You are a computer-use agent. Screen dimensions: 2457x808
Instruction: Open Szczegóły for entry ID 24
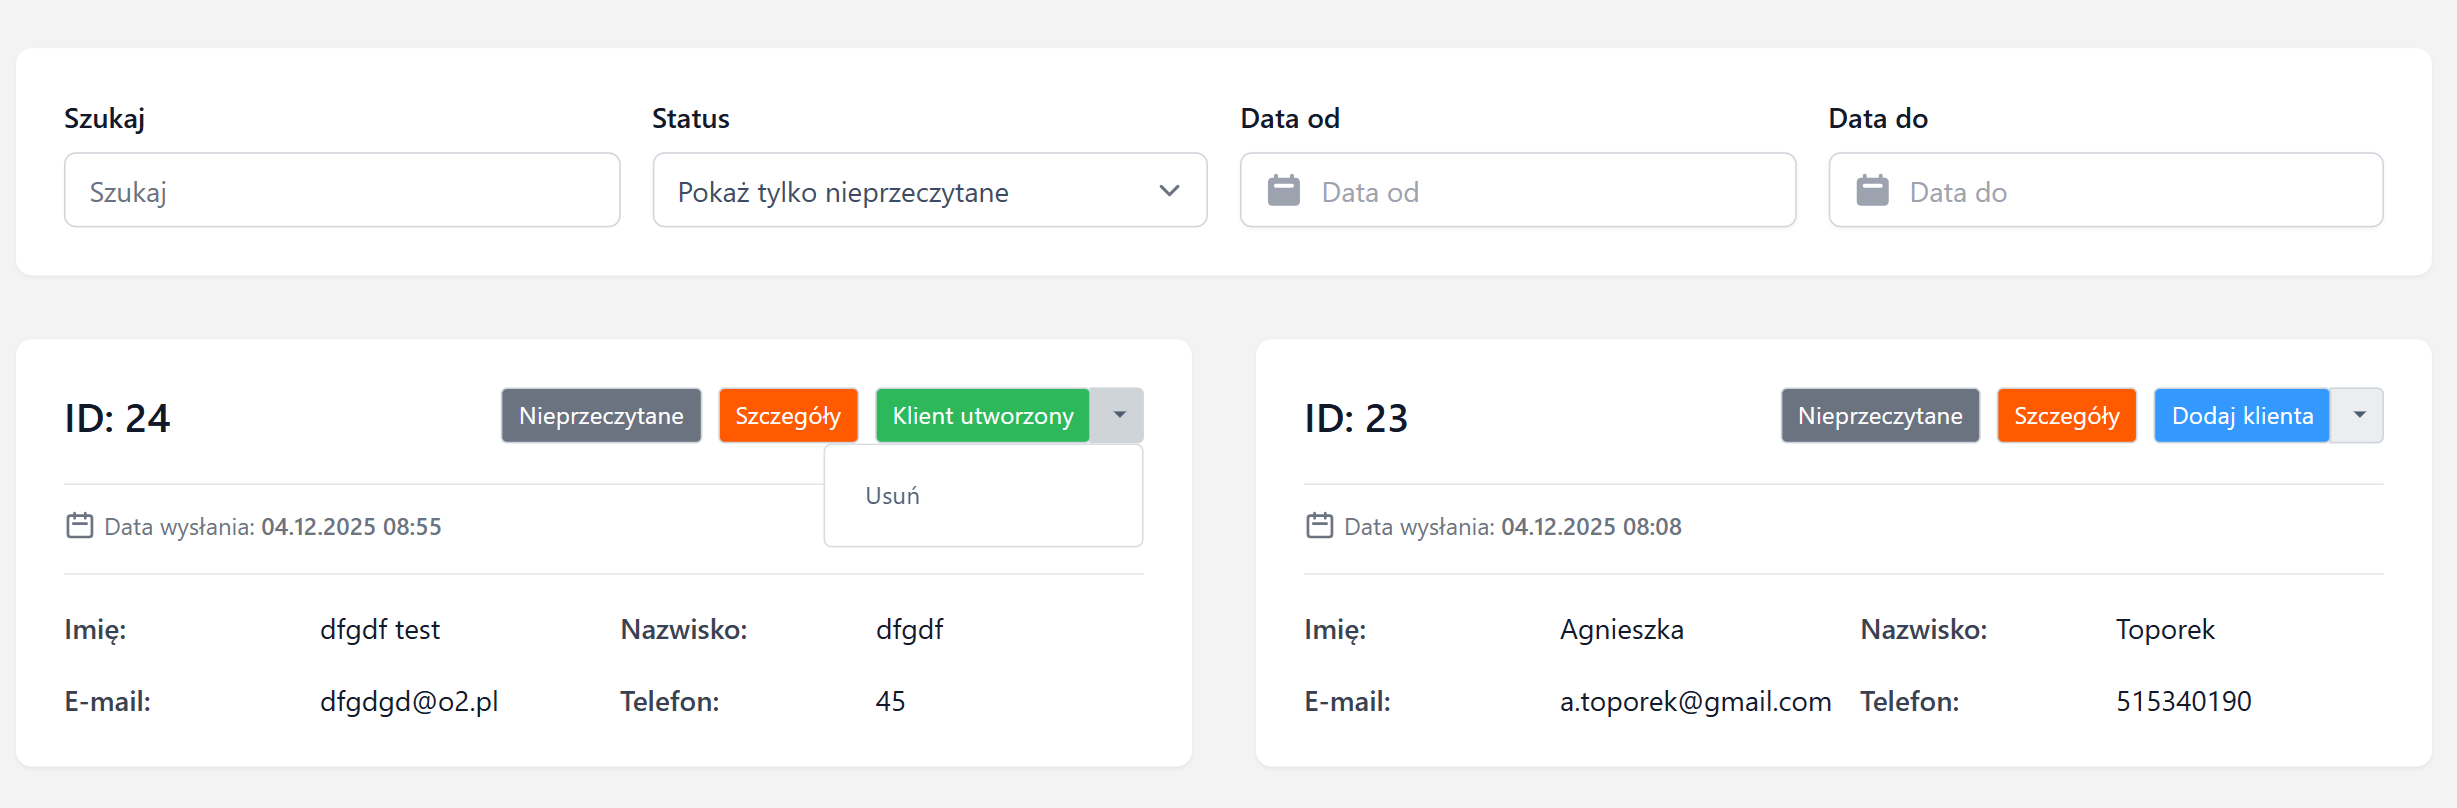788,416
